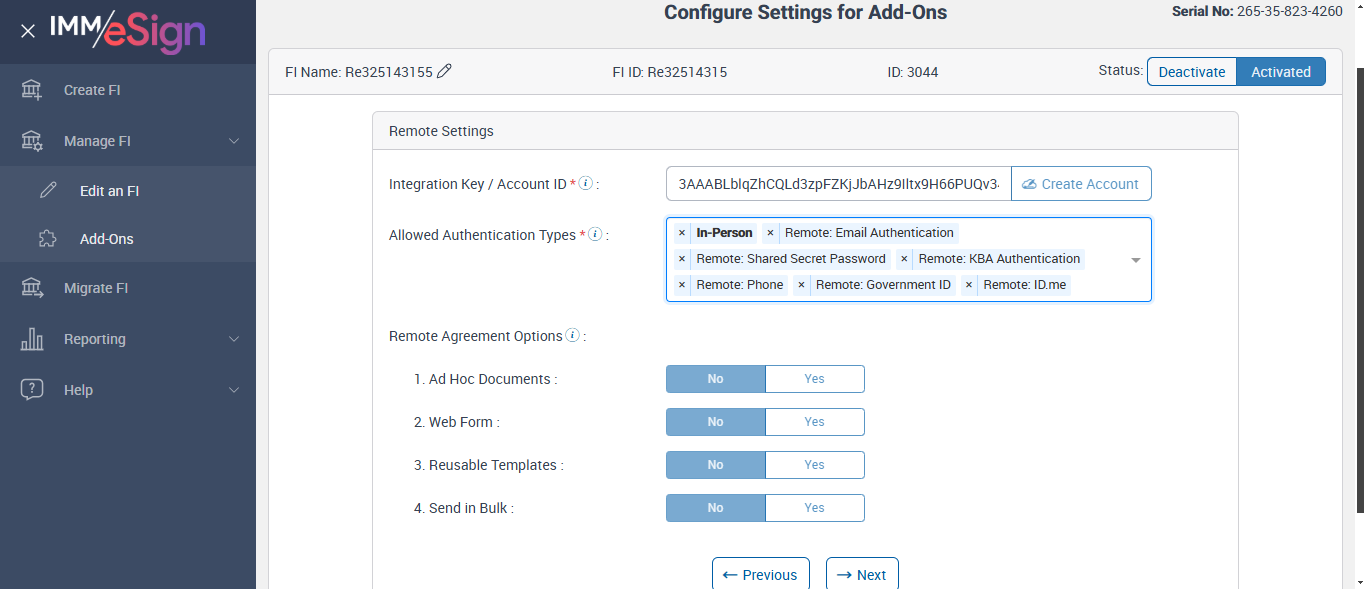Click the Create Account button
This screenshot has height=589, width=1366.
pos(1081,184)
